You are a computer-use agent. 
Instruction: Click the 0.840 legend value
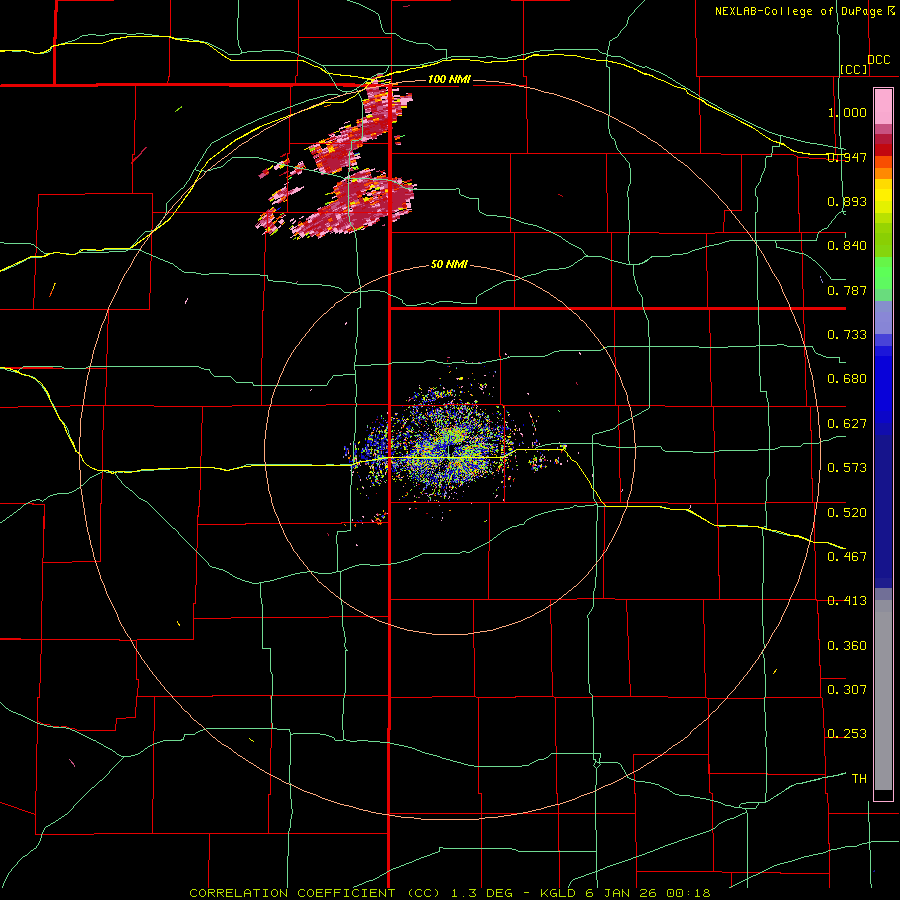pyautogui.click(x=847, y=246)
